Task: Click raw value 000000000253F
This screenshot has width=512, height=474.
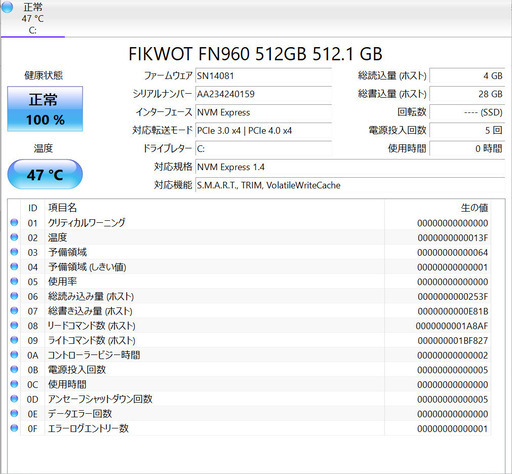Action: point(453,296)
